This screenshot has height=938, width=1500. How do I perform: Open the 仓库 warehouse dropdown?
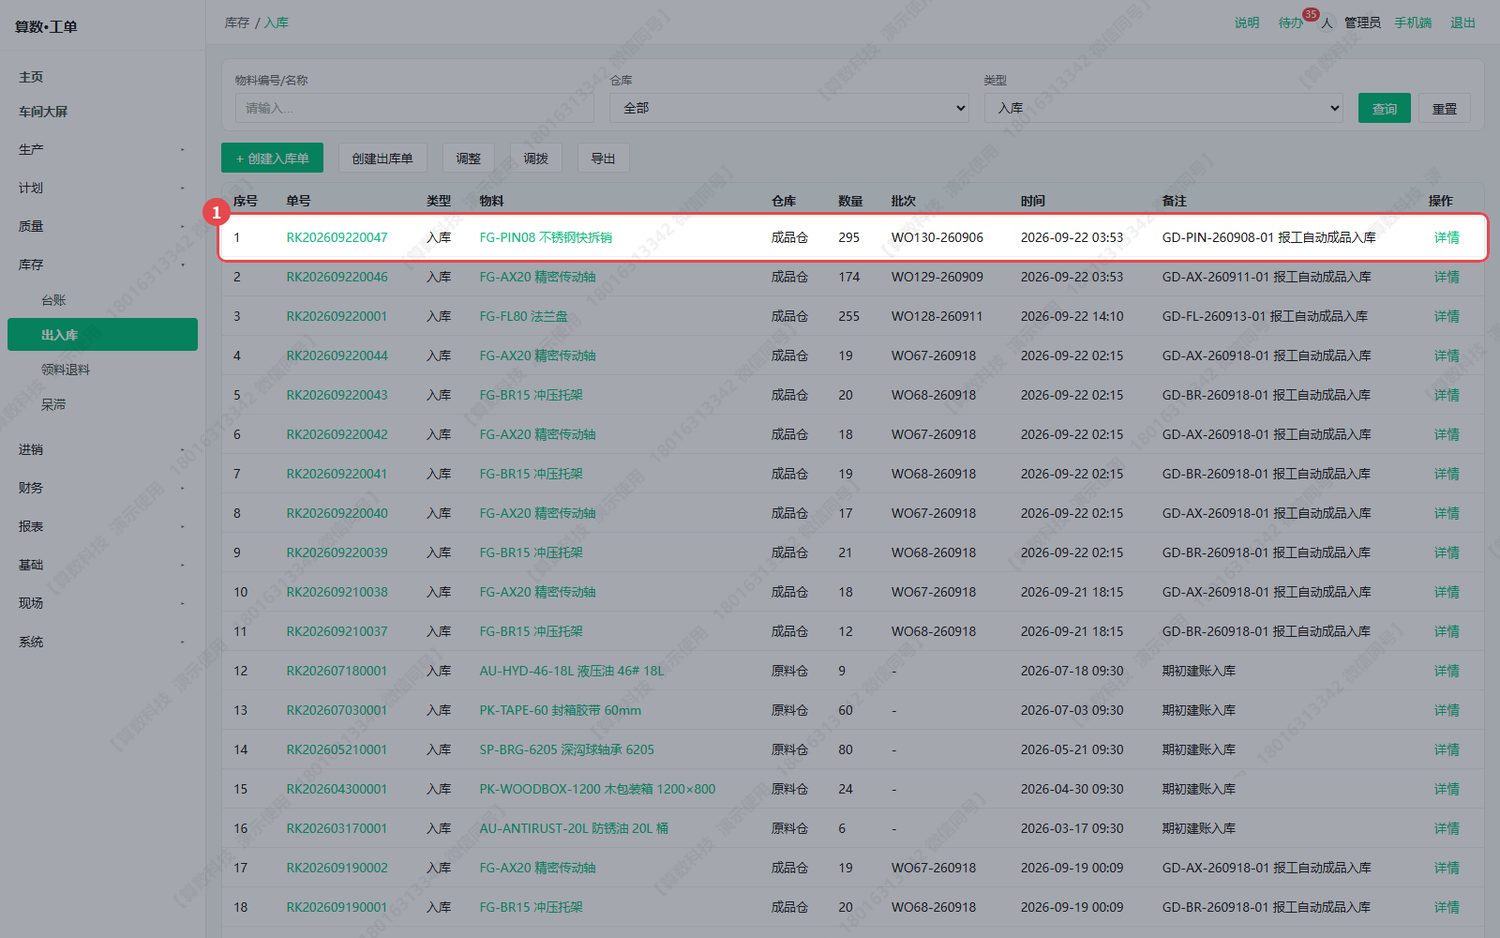pyautogui.click(x=790, y=108)
